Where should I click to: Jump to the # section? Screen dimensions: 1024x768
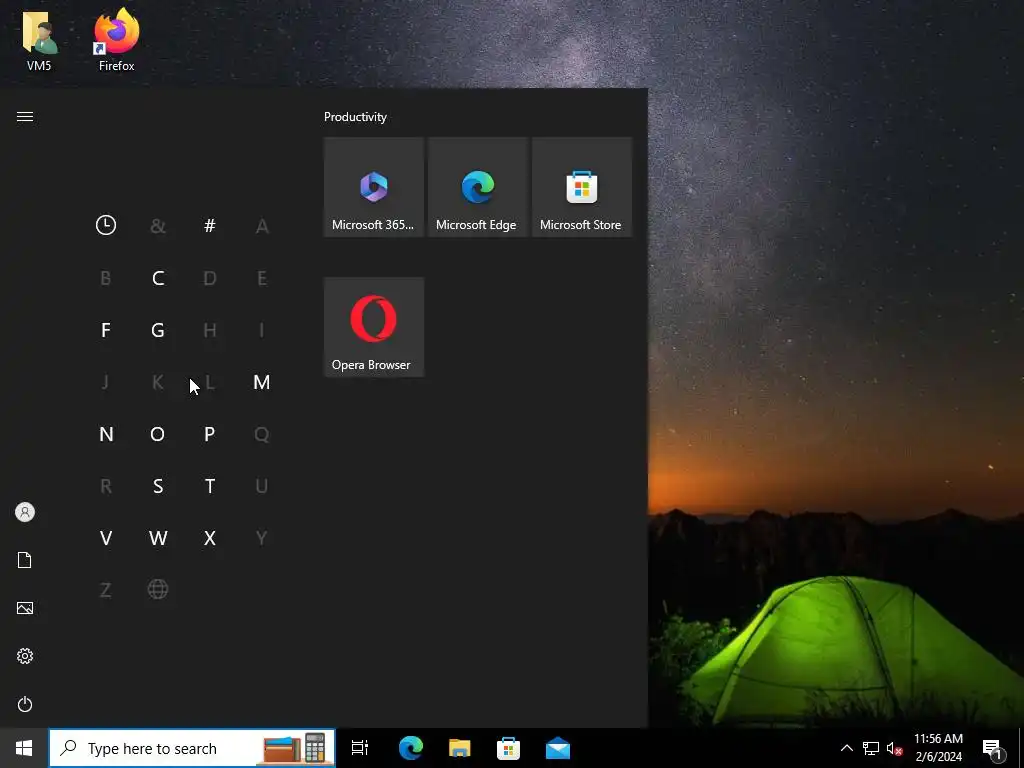click(210, 226)
